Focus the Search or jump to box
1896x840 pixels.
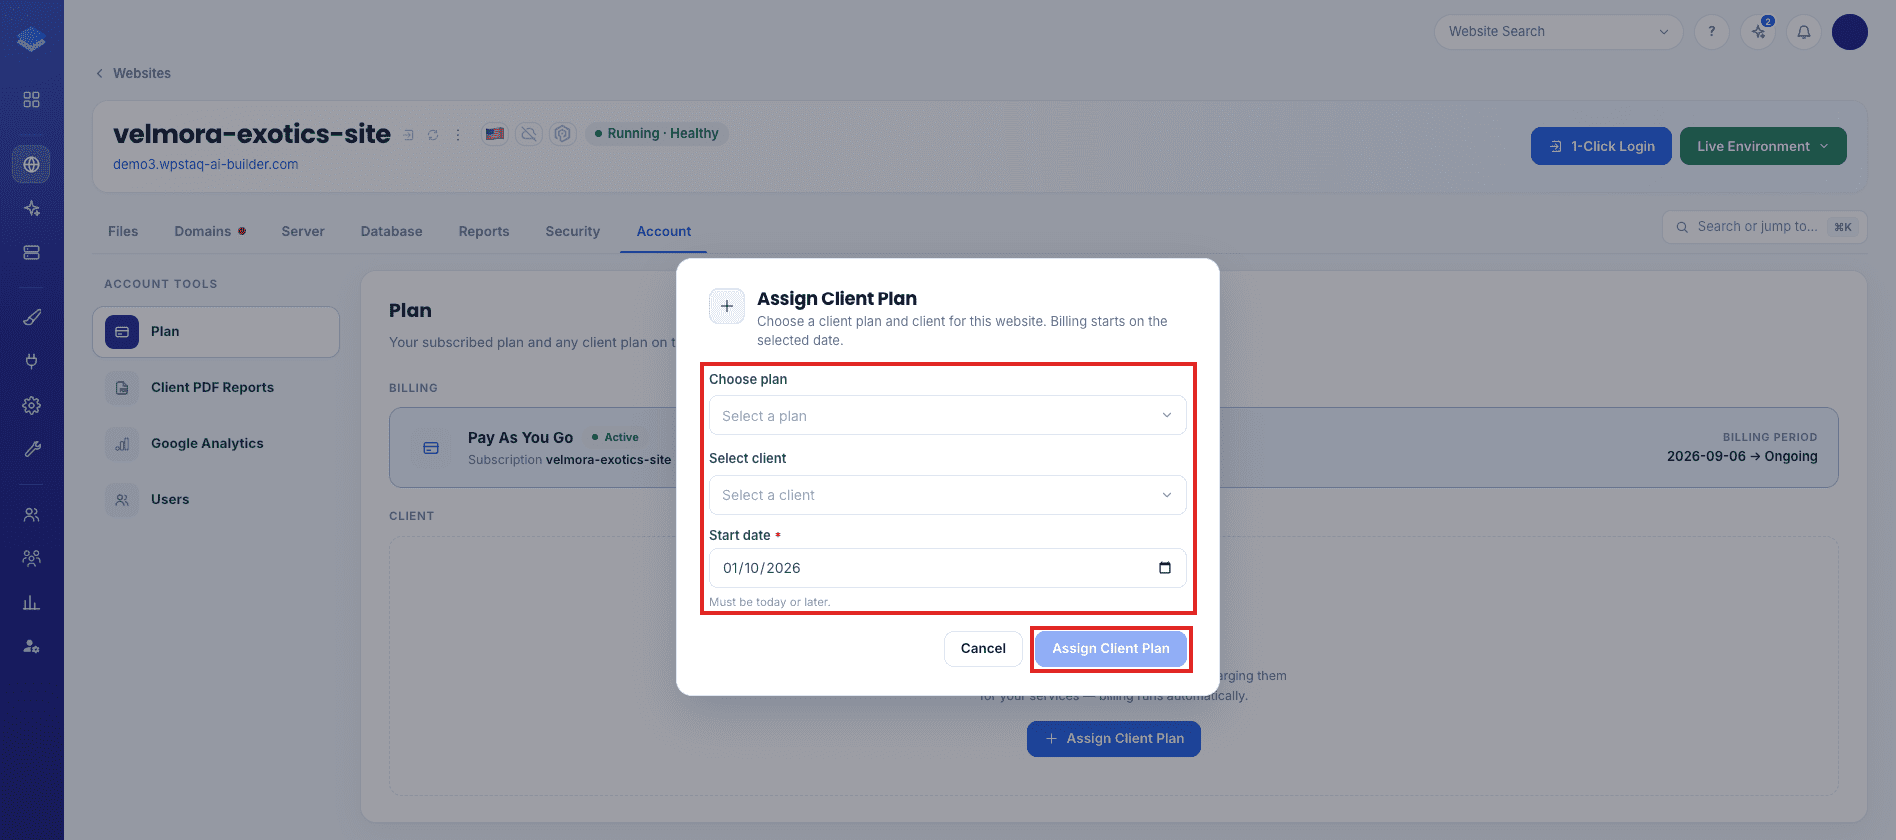(x=1765, y=227)
